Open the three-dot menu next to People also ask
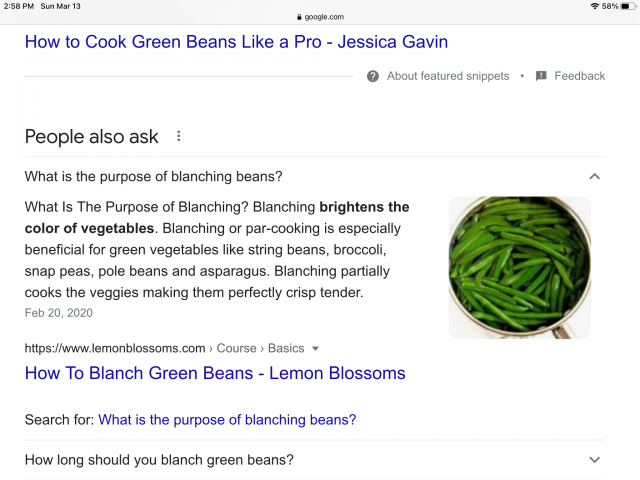The height and width of the screenshot is (480, 640). click(178, 136)
